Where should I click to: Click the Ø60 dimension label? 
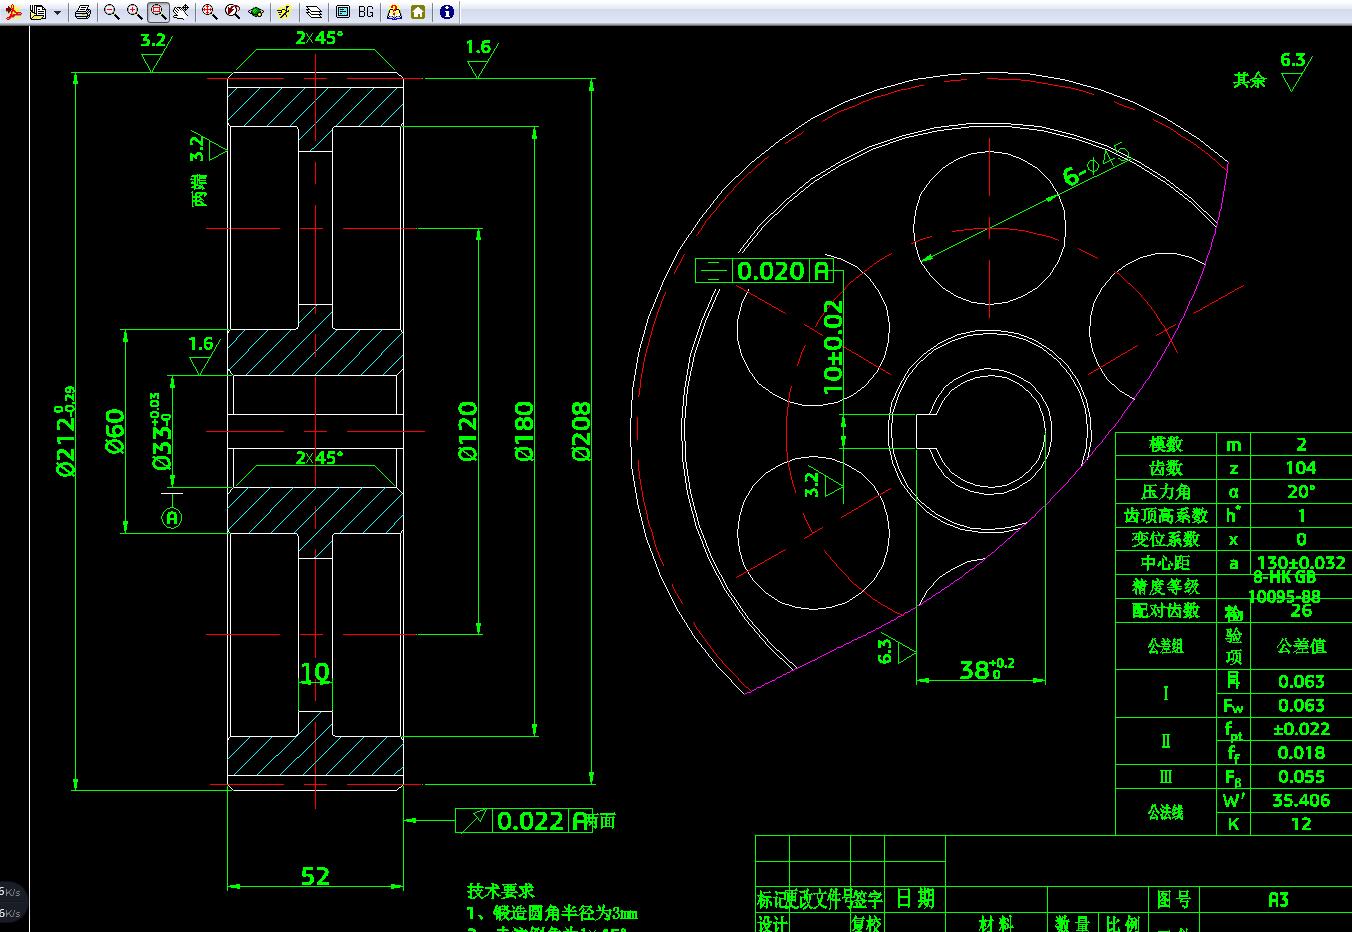click(x=115, y=431)
